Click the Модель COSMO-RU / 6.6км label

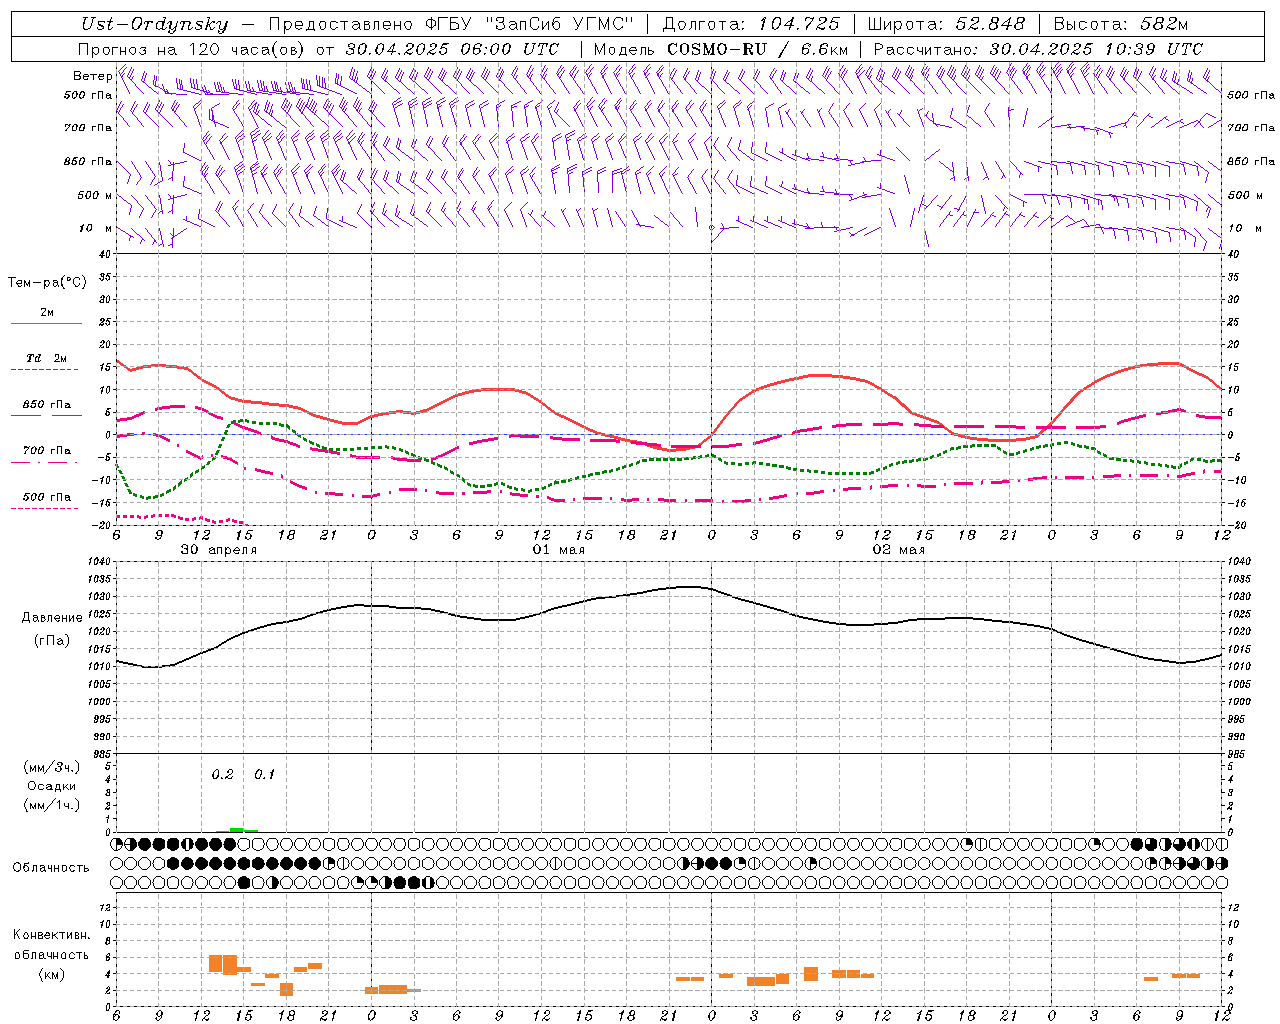click(720, 49)
